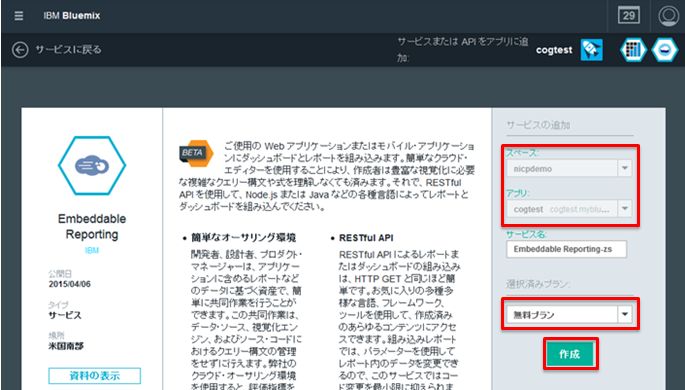Image resolution: width=685 pixels, height=390 pixels.
Task: Open the hamburger navigation menu
Action: (x=18, y=16)
